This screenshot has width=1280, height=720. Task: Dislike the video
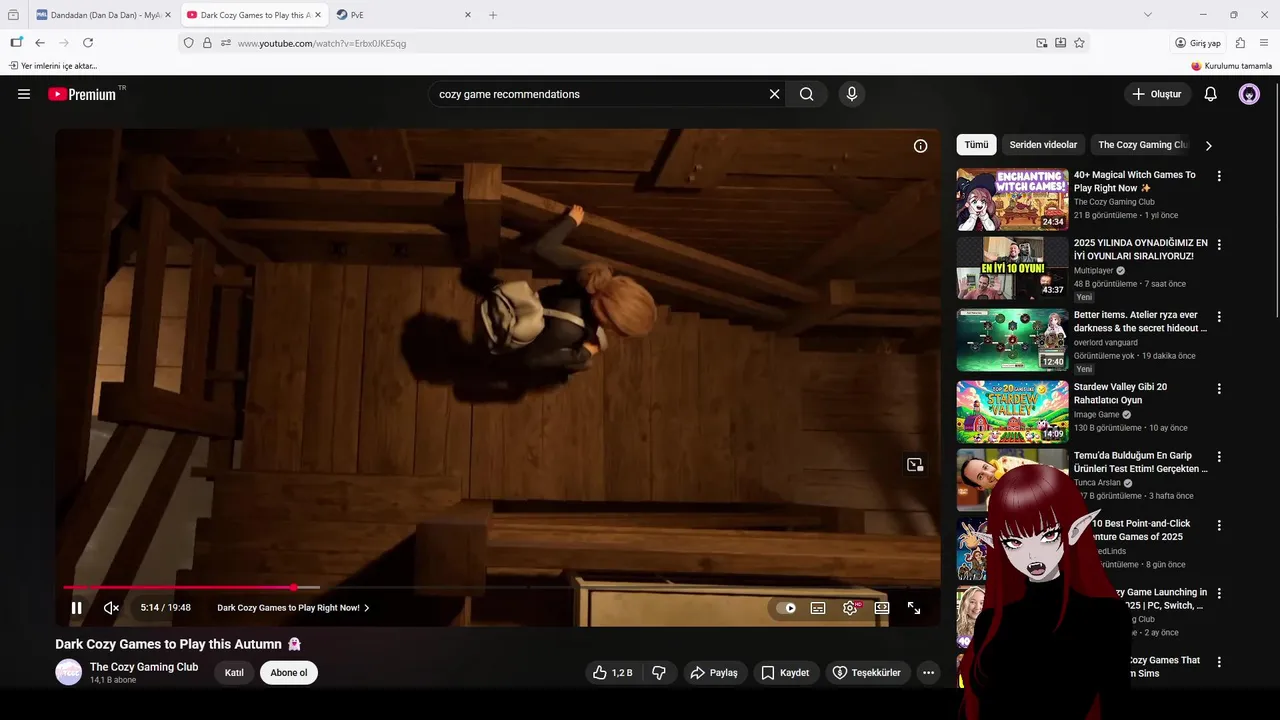click(x=659, y=673)
